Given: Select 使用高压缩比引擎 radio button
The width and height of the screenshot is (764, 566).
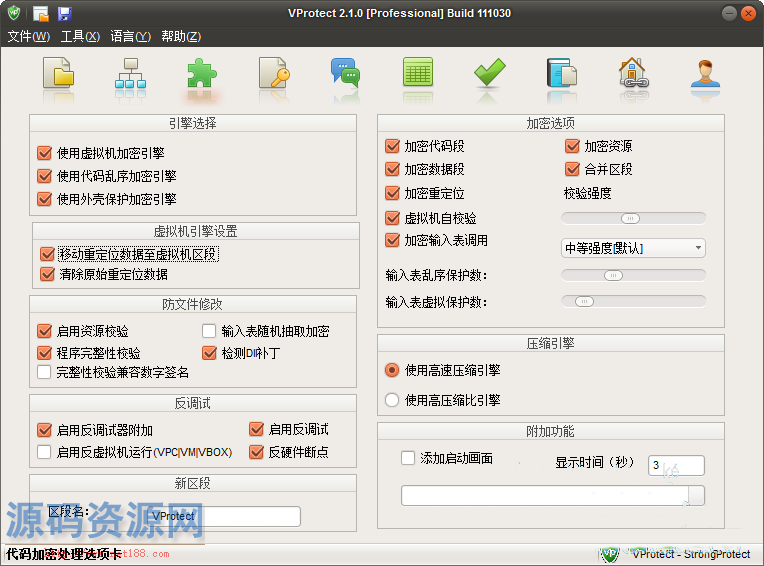Looking at the screenshot, I should tap(392, 400).
